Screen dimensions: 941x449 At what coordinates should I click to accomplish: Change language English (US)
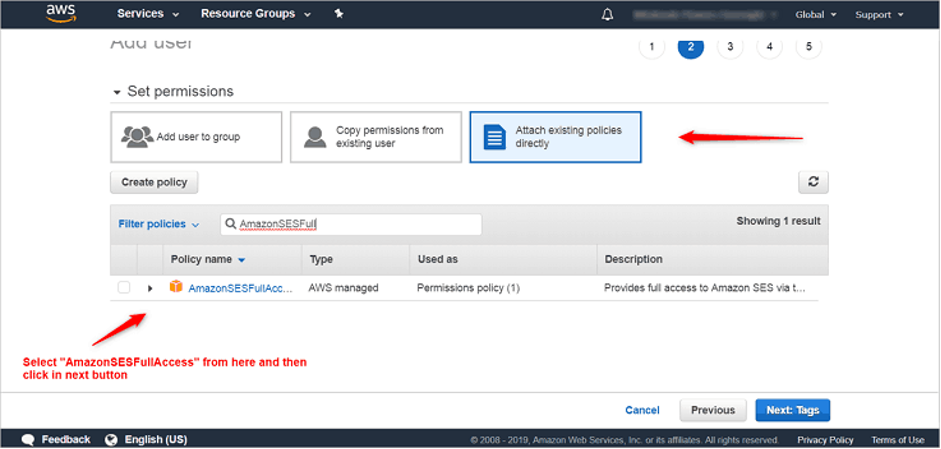[156, 439]
